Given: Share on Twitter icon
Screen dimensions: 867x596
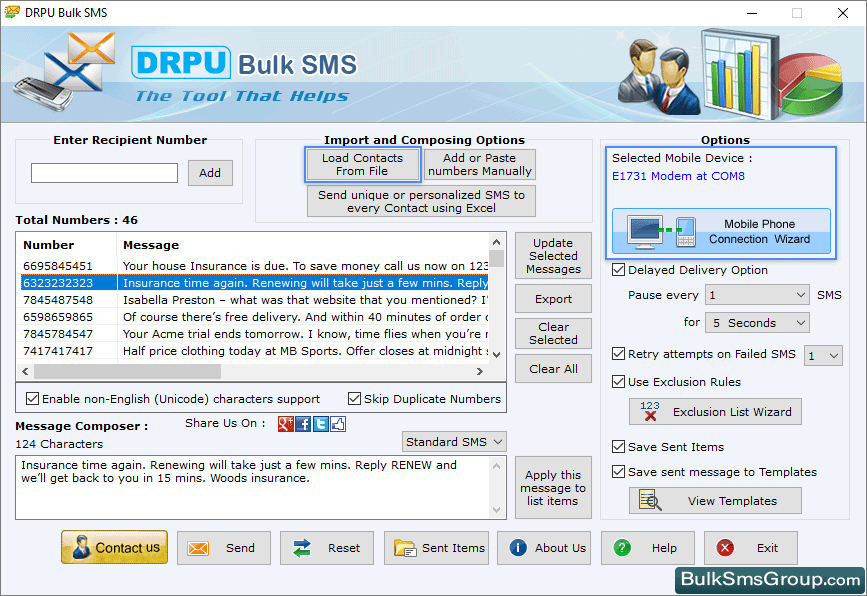Looking at the screenshot, I should coord(321,424).
